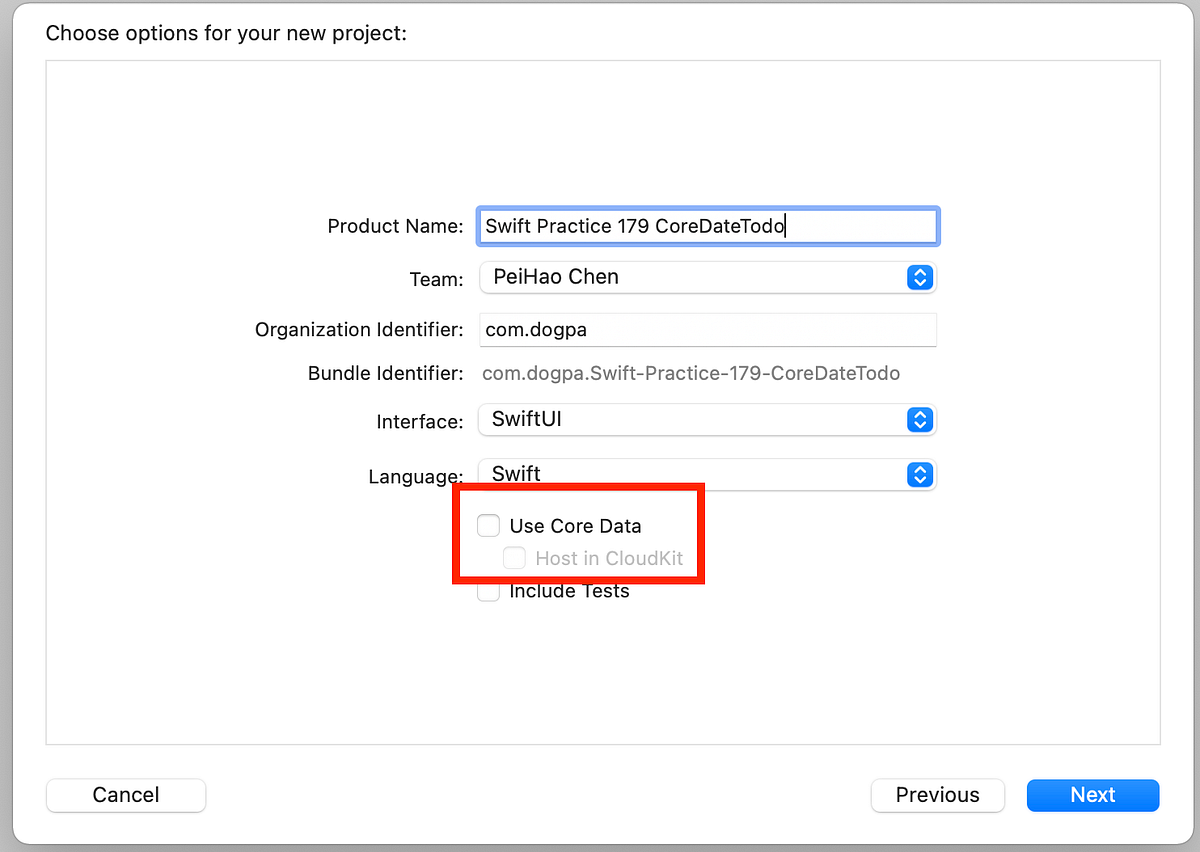The height and width of the screenshot is (852, 1200).
Task: Click the Language picker chevron icon
Action: click(x=919, y=474)
